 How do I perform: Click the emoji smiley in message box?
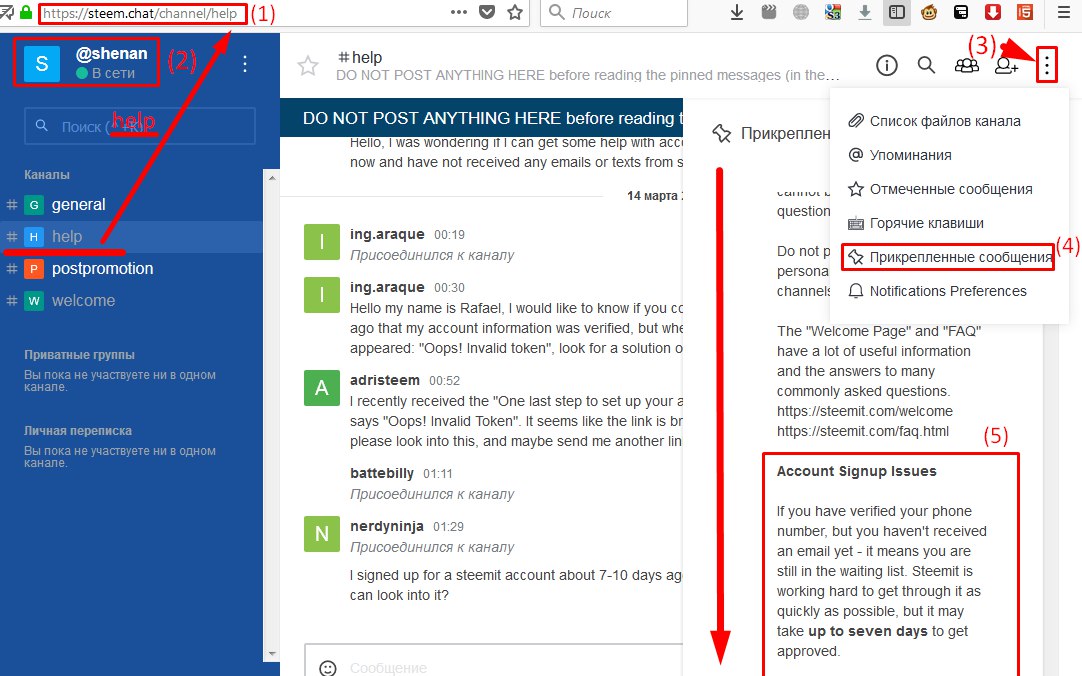(x=328, y=667)
